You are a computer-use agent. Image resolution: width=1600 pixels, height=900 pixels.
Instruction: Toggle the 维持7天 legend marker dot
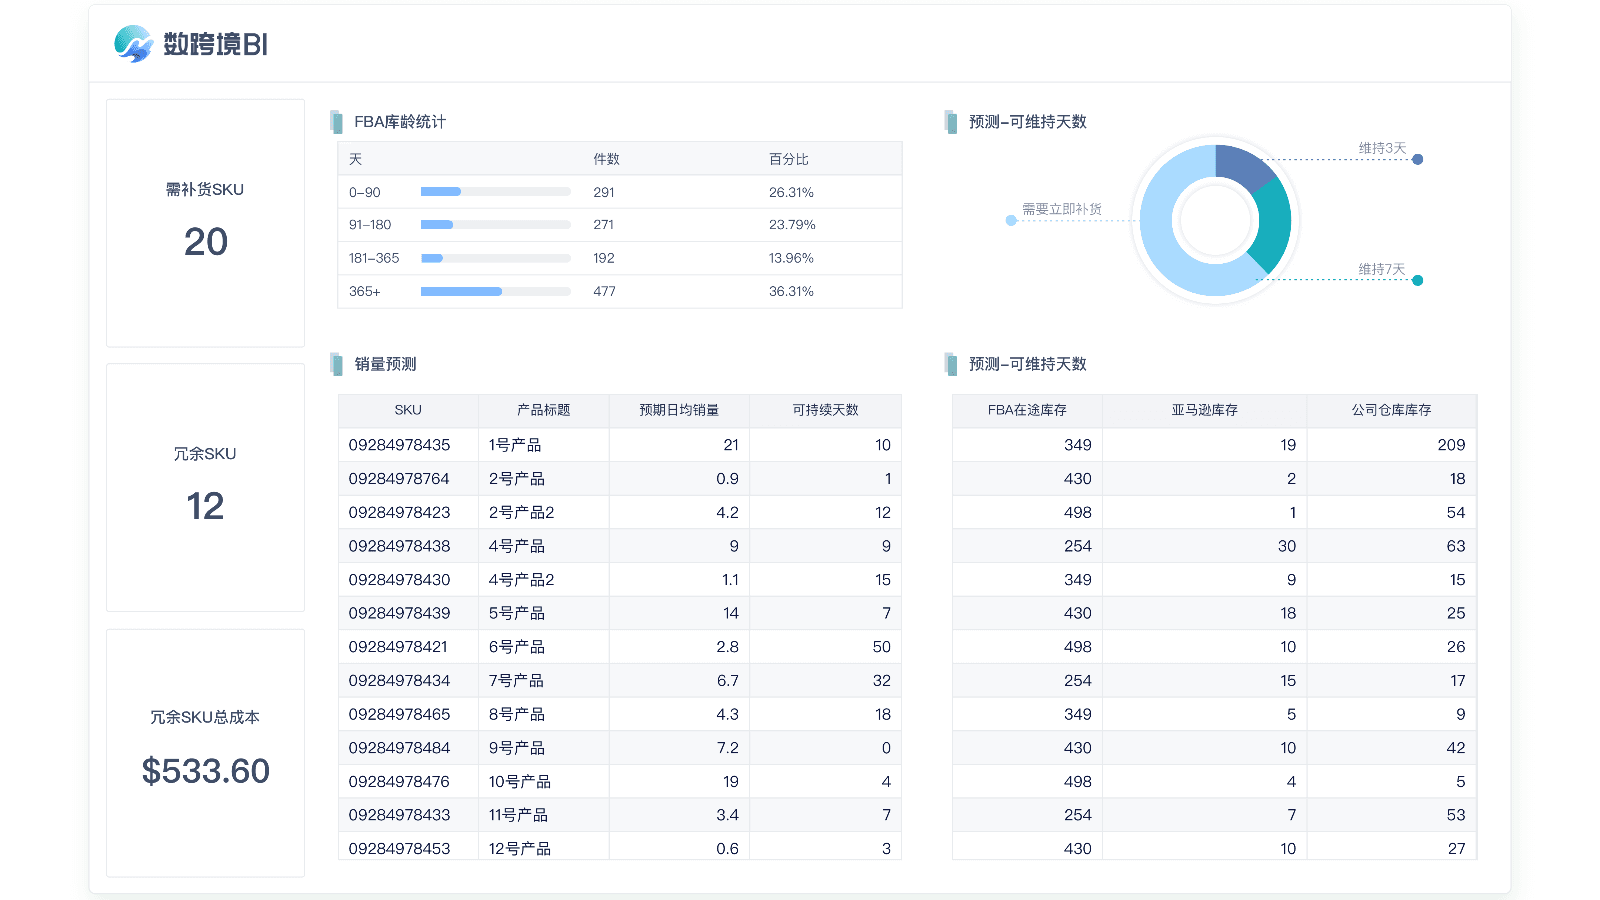click(1419, 281)
